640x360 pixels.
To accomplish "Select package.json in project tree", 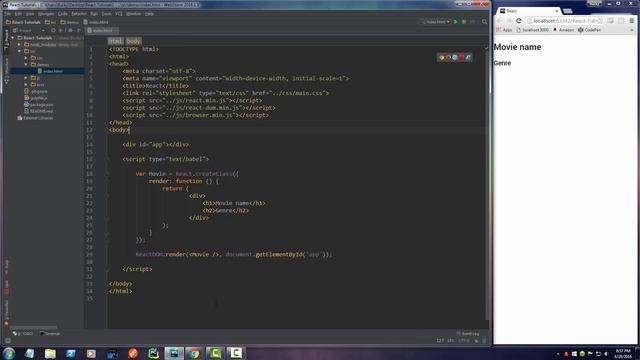I will (x=39, y=104).
